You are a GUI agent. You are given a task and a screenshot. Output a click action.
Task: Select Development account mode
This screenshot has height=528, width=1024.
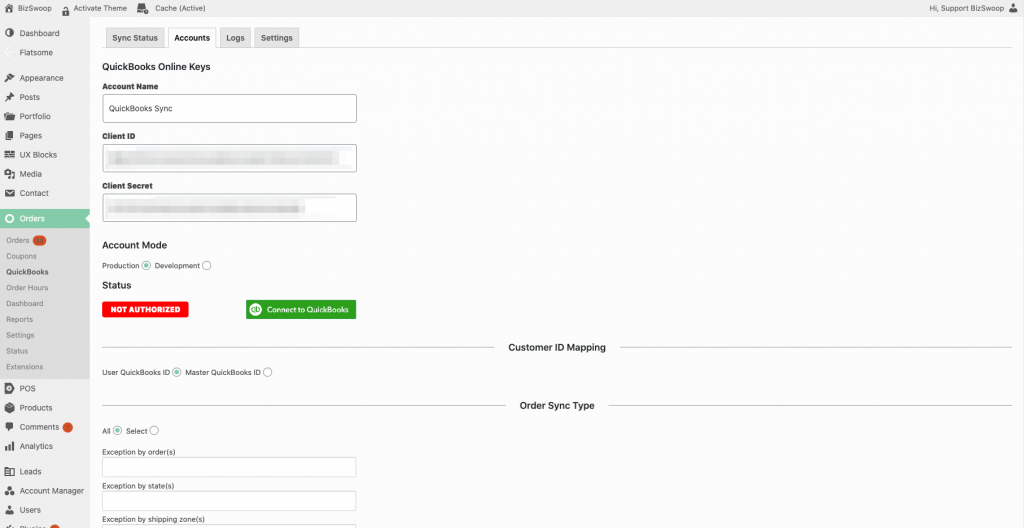pyautogui.click(x=206, y=266)
